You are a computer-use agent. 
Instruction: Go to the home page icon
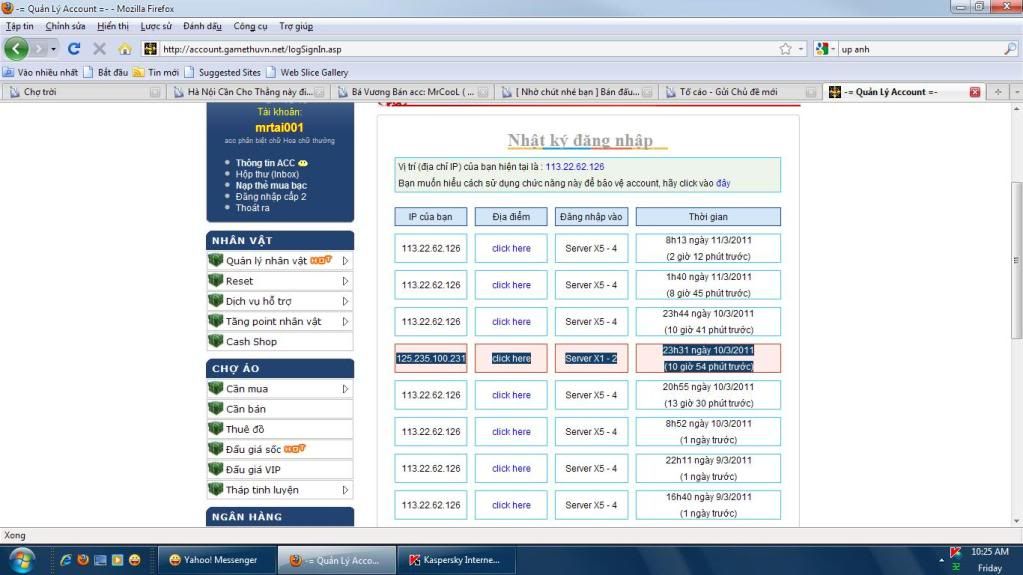125,49
